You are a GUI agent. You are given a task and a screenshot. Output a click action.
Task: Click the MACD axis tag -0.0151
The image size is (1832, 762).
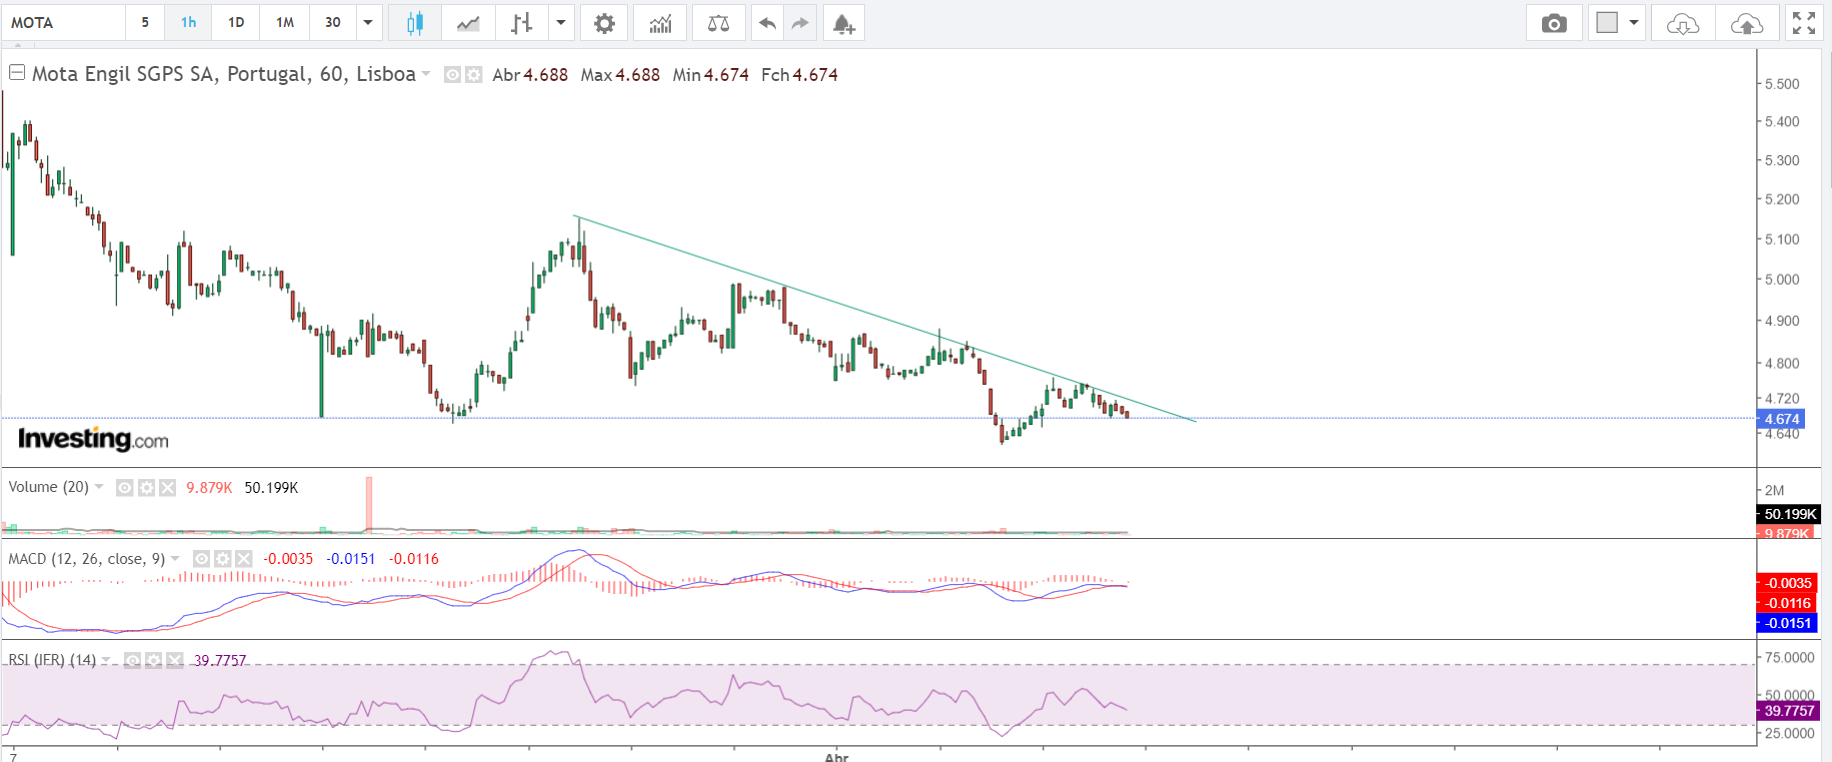(x=1788, y=623)
